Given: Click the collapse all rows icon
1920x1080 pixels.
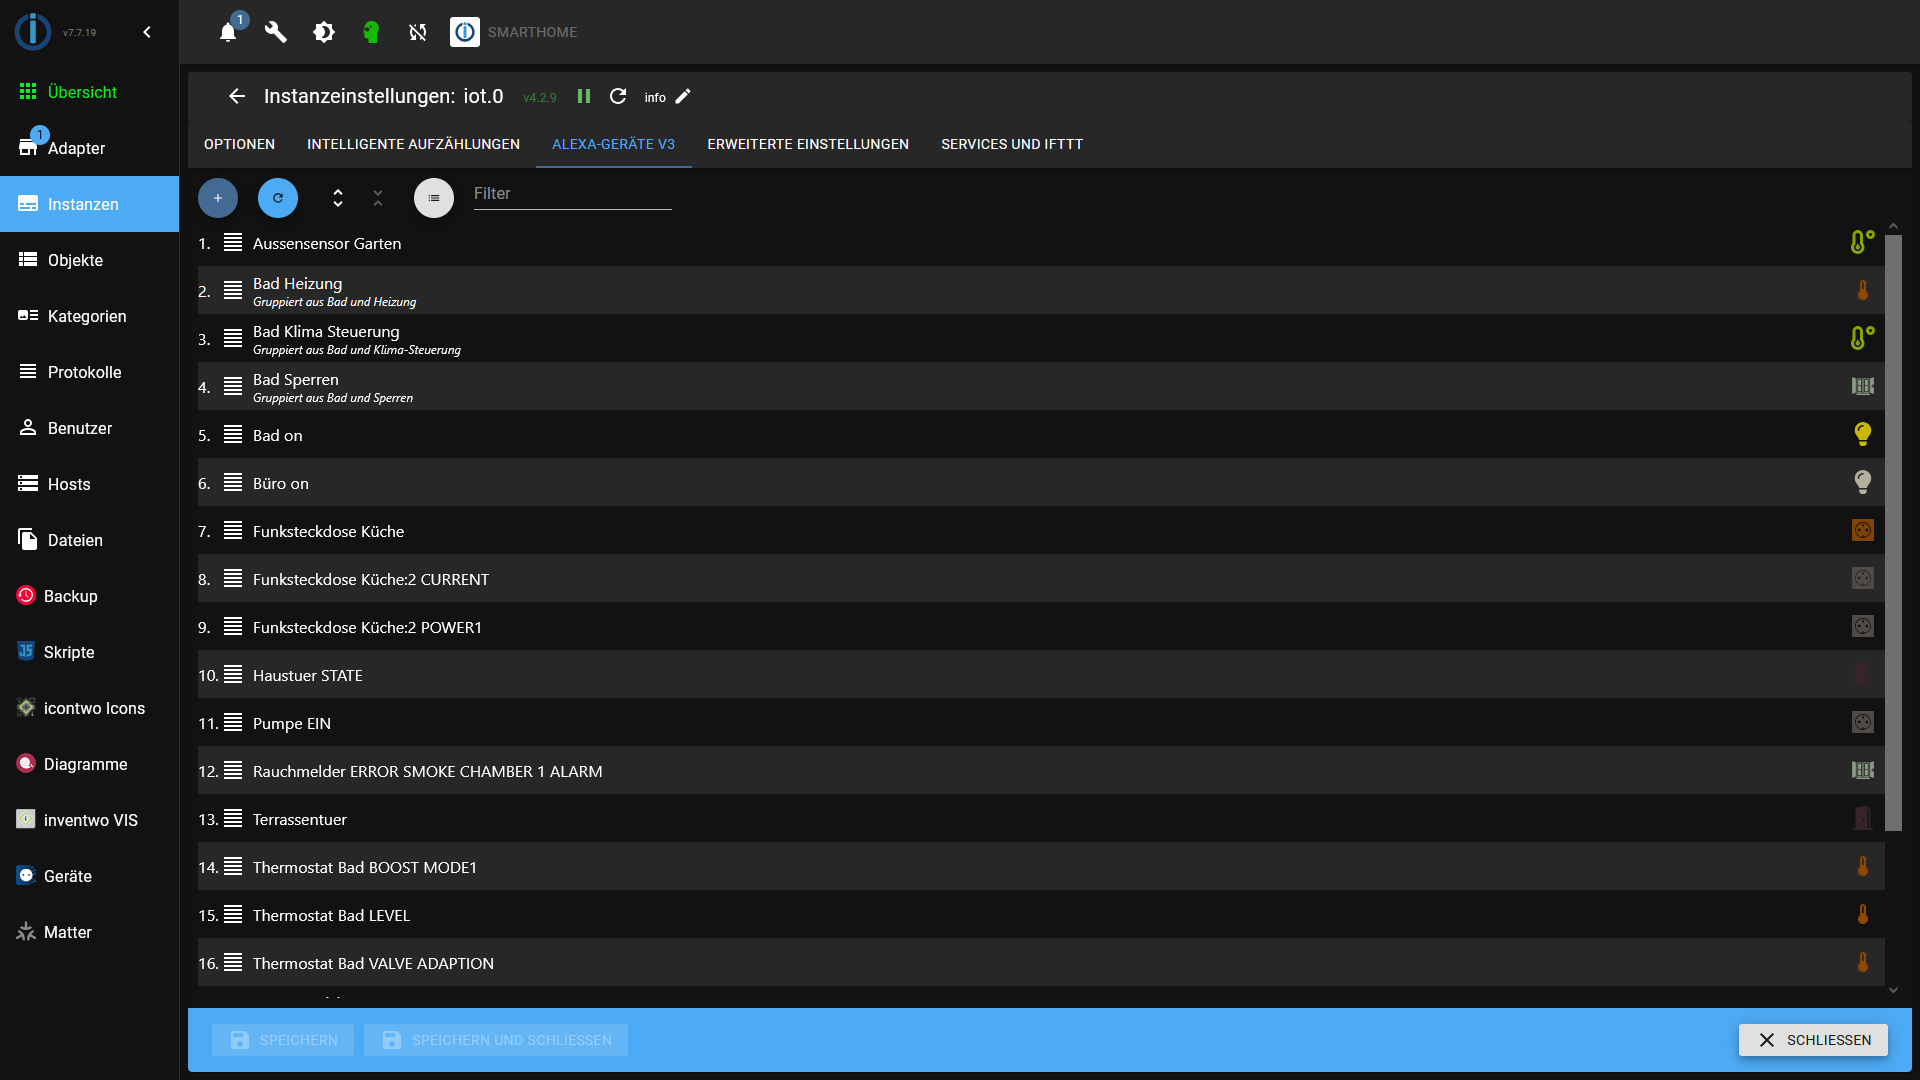Looking at the screenshot, I should coord(378,198).
